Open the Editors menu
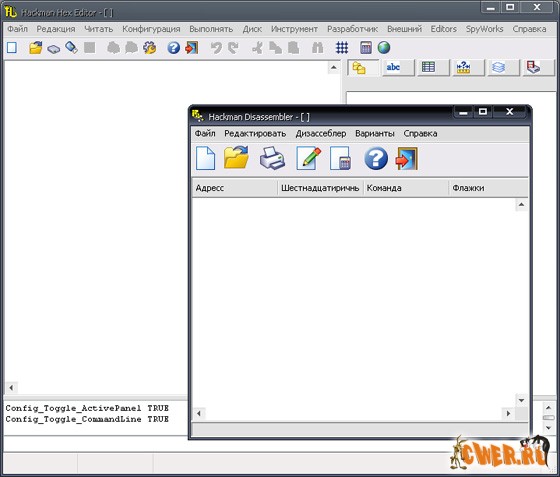Screen dimensions: 560x477 click(444, 29)
